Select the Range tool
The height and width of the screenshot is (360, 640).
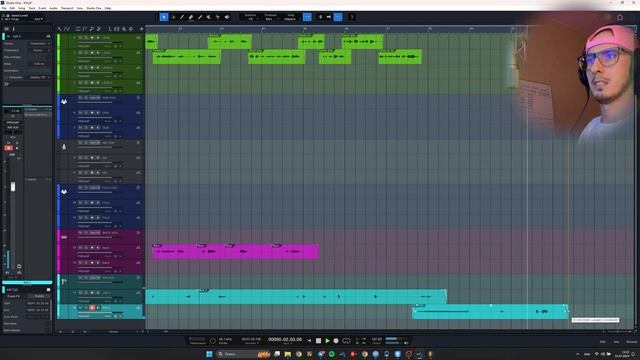pos(173,17)
